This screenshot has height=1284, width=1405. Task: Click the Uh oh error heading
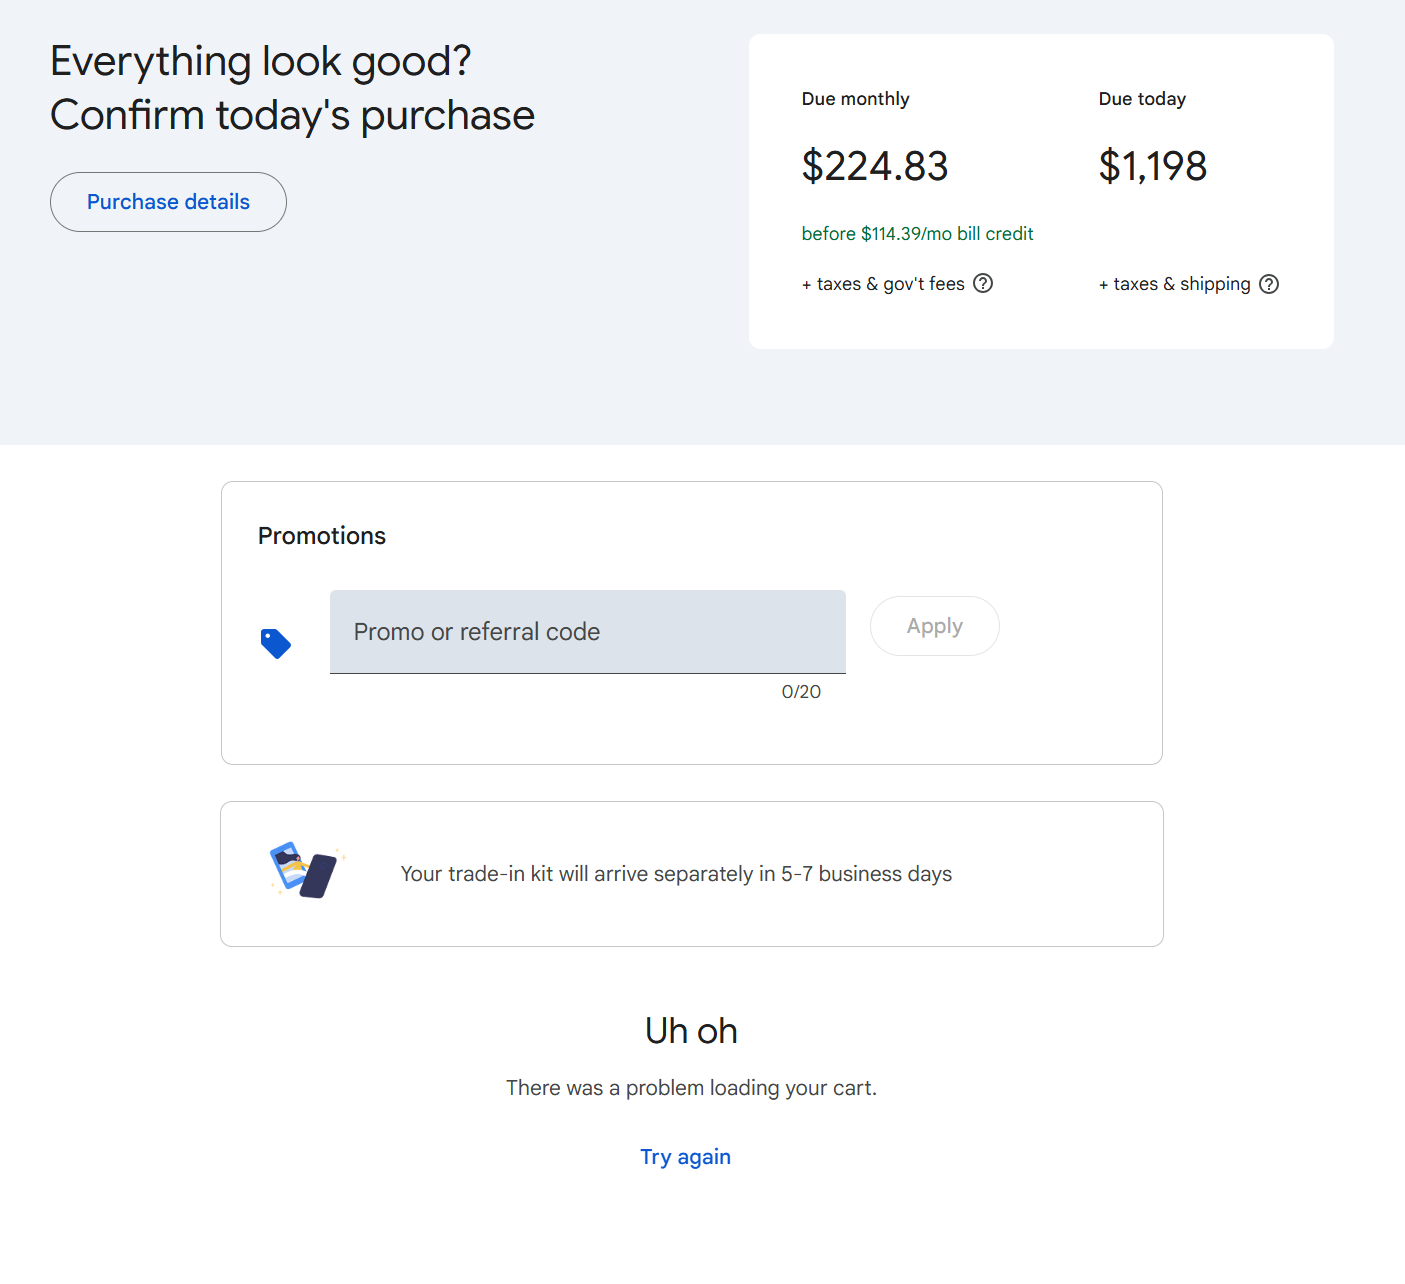pyautogui.click(x=691, y=1031)
